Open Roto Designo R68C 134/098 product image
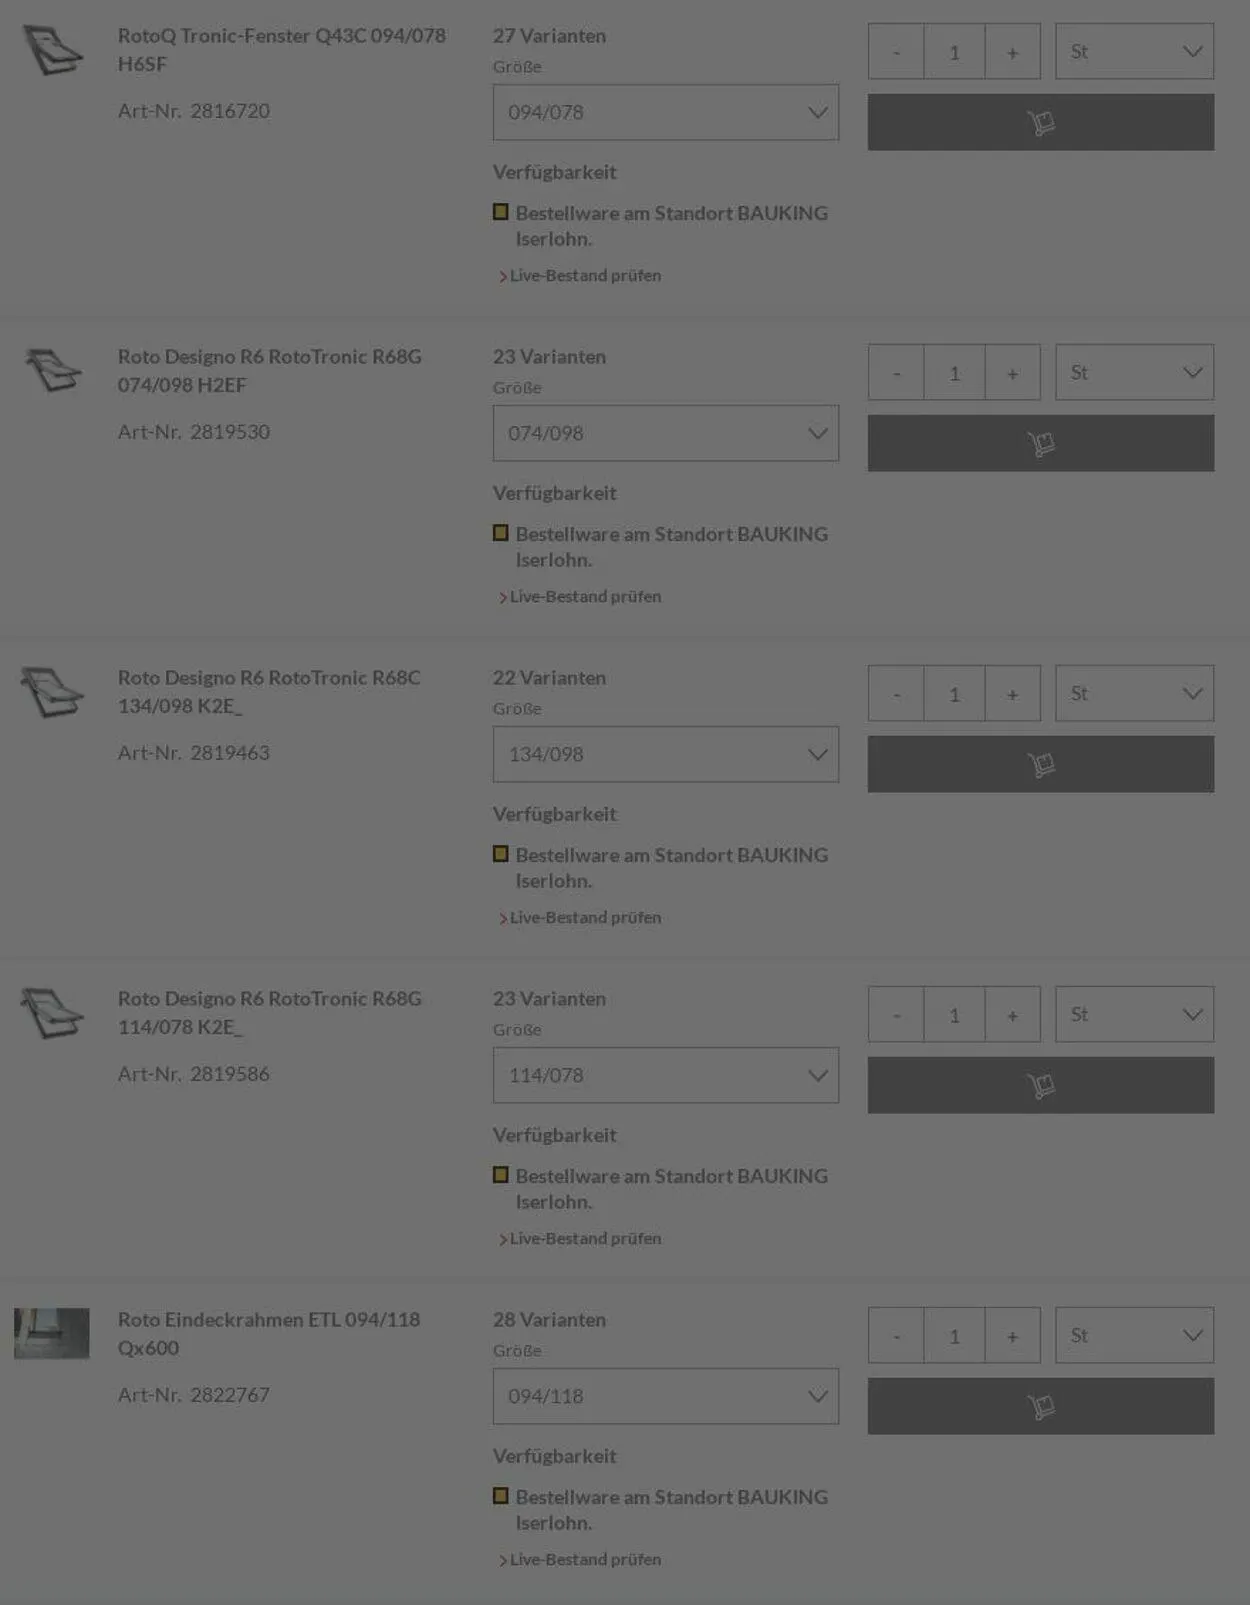The width and height of the screenshot is (1250, 1605). pyautogui.click(x=53, y=692)
